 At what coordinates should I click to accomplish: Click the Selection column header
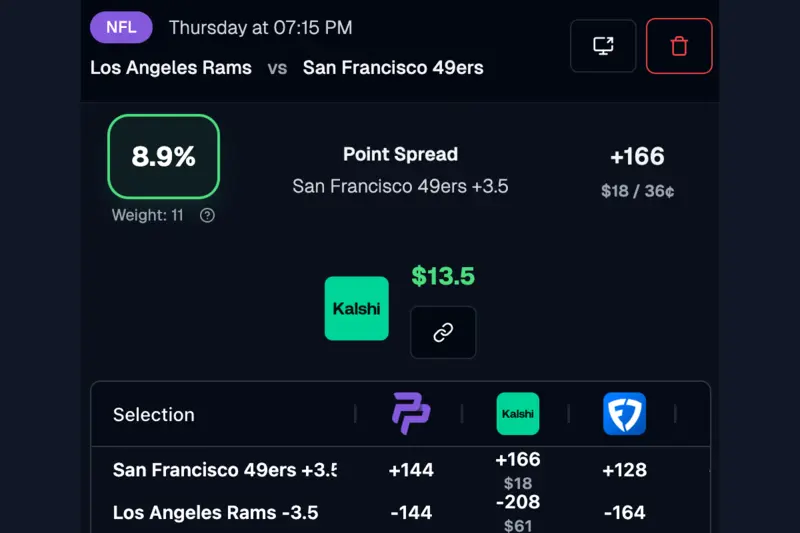(x=154, y=415)
